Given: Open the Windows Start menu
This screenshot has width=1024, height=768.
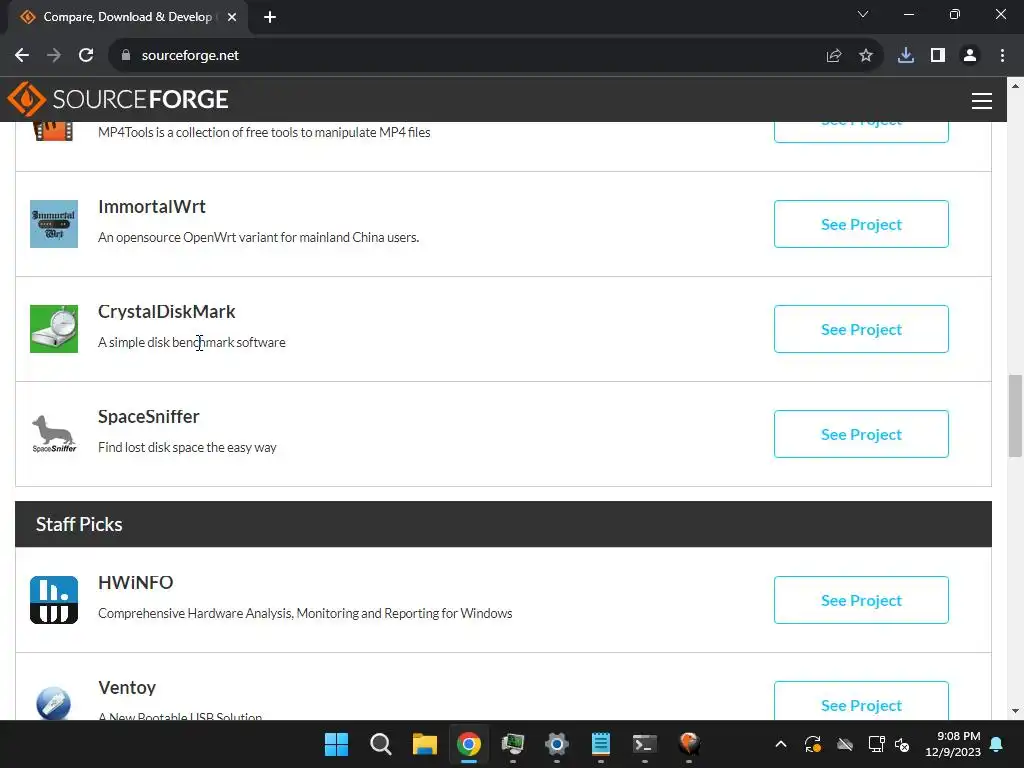Looking at the screenshot, I should [x=336, y=744].
